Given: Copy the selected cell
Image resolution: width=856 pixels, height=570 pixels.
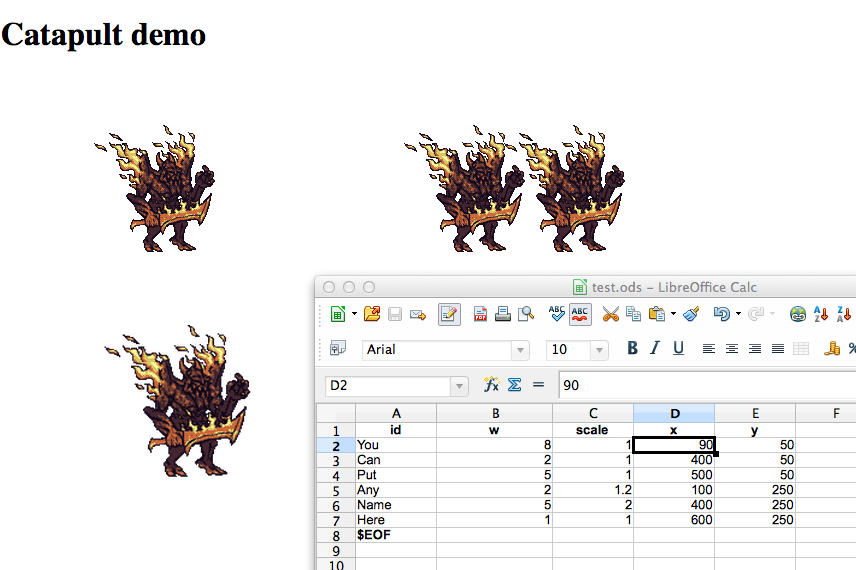Looking at the screenshot, I should click(x=633, y=314).
